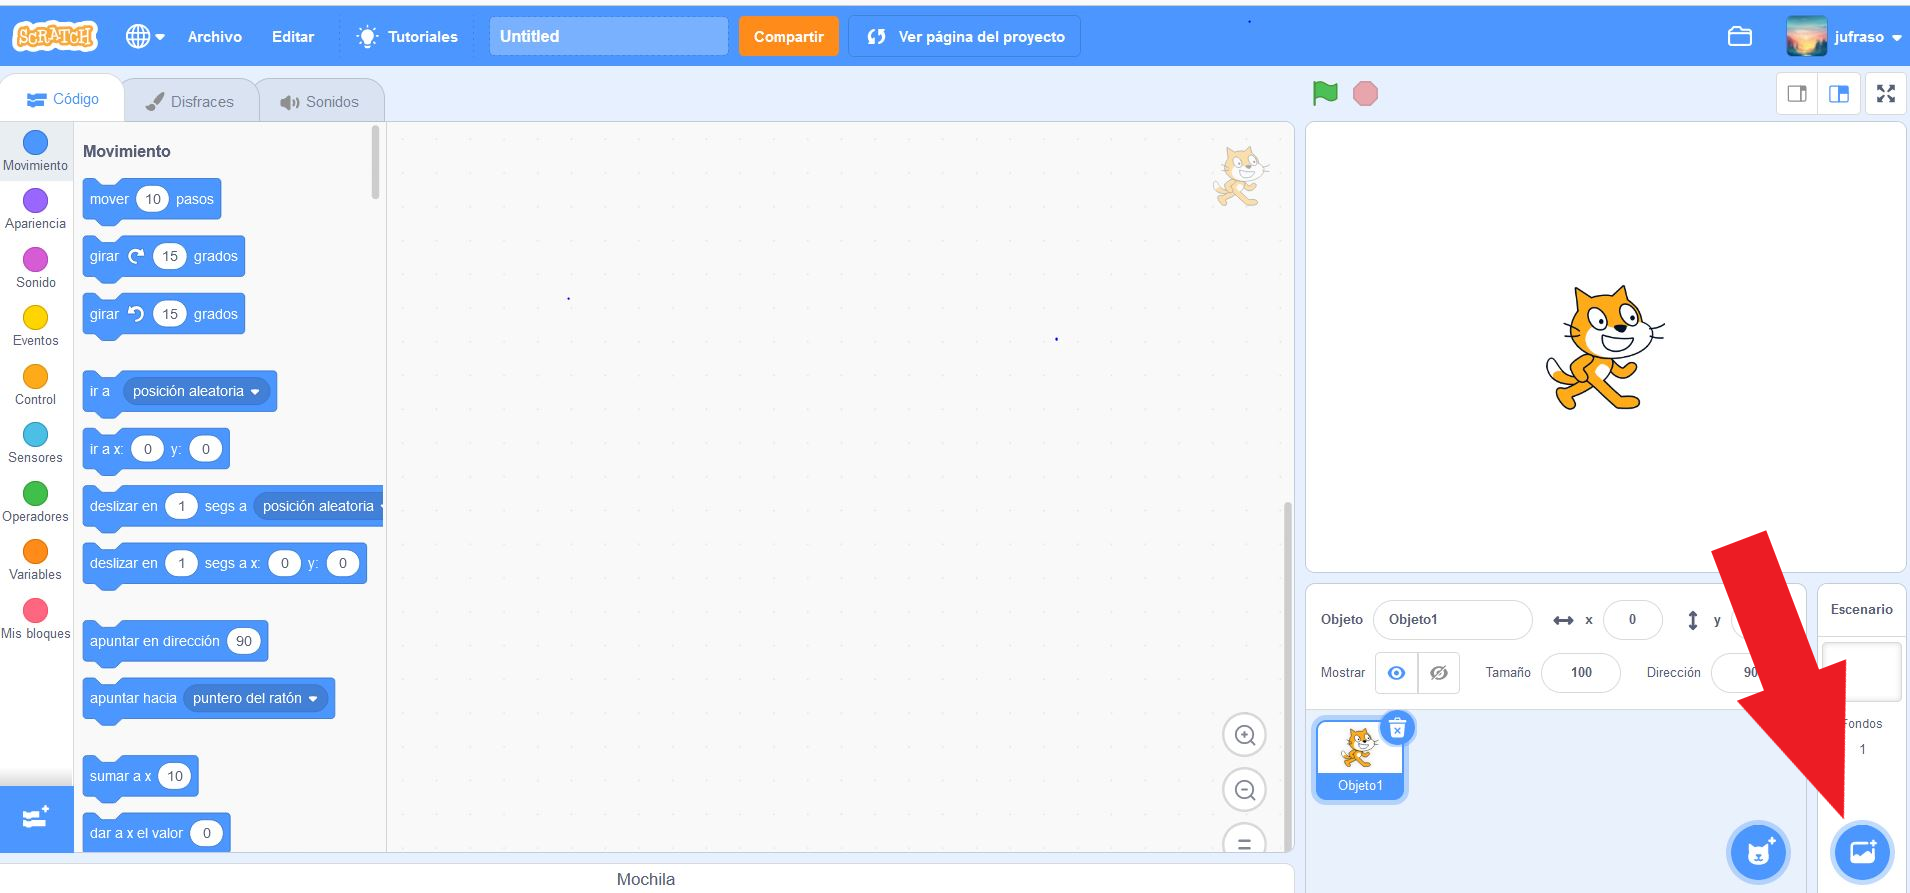Open My Stuff folder icon
The image size is (1910, 893).
click(x=1740, y=37)
